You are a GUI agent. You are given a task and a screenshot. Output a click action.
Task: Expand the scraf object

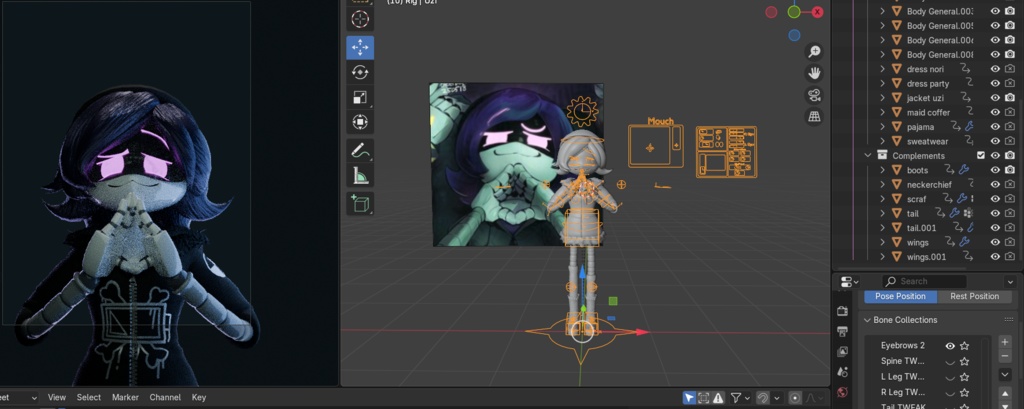(x=882, y=199)
